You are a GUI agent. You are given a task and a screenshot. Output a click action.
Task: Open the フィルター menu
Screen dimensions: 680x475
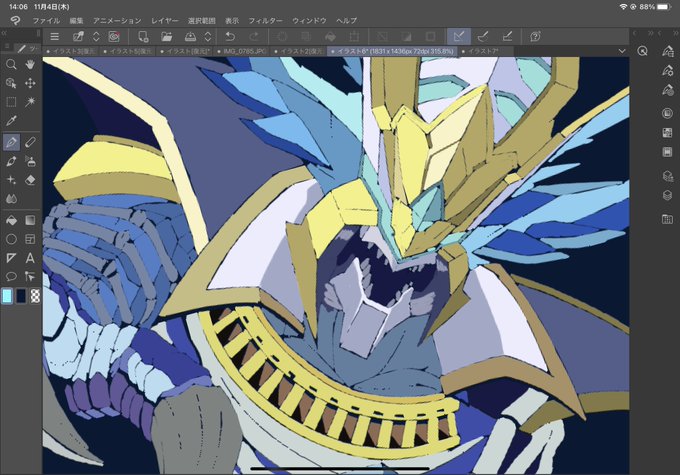[x=265, y=20]
